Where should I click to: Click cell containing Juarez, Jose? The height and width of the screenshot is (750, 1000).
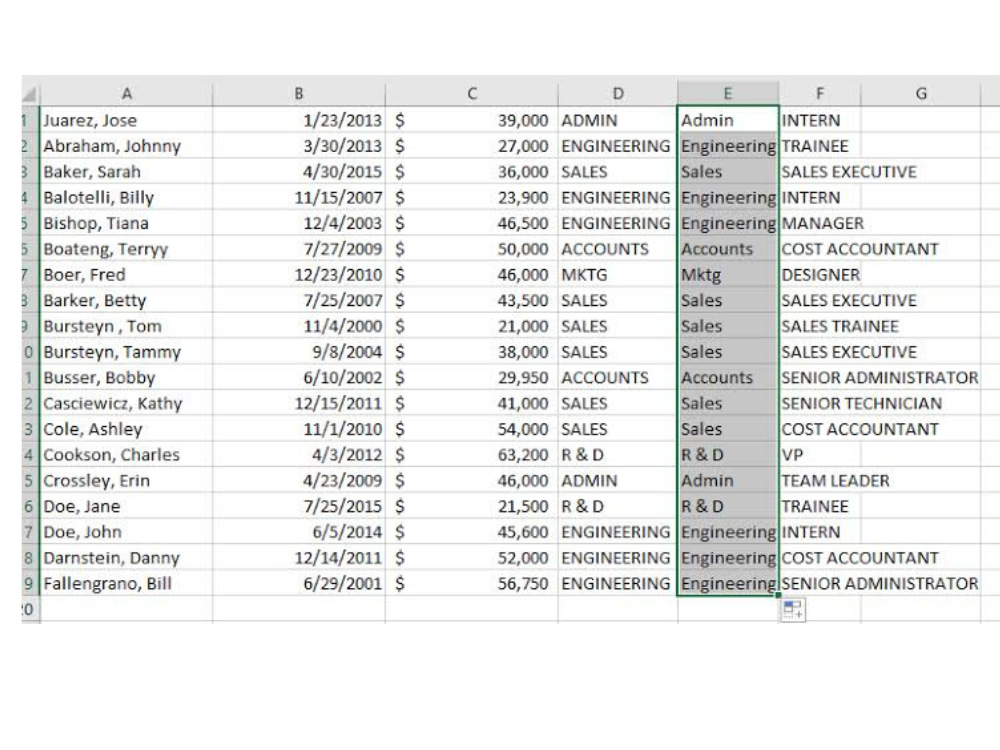(126, 120)
